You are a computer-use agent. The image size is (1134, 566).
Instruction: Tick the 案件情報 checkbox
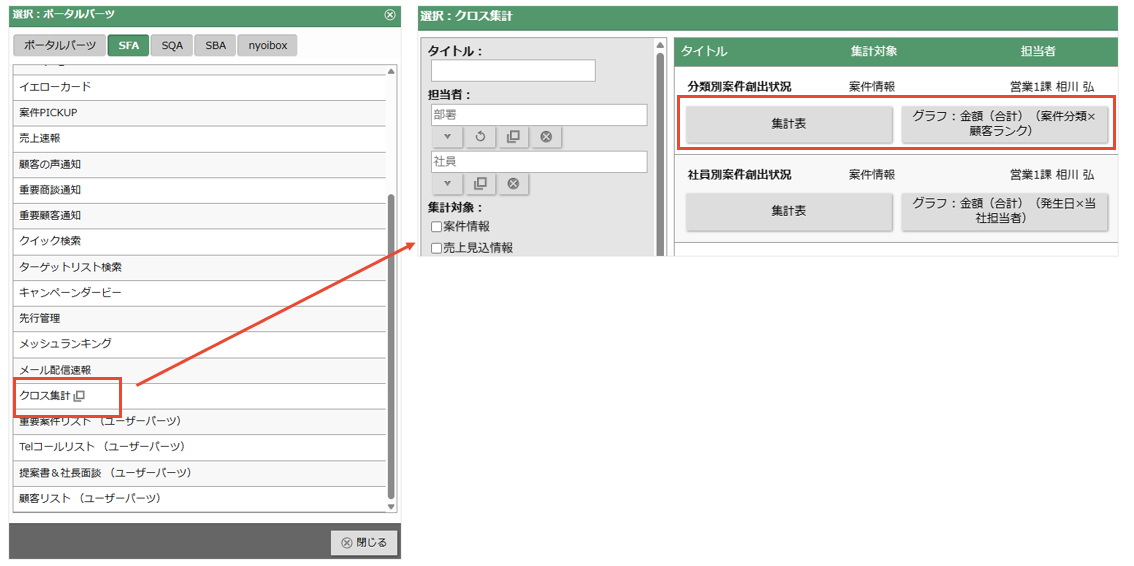[x=436, y=227]
